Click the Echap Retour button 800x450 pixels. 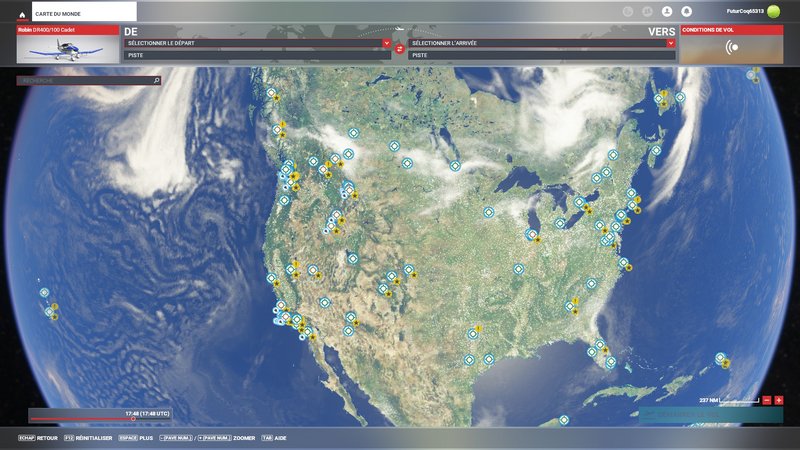pyautogui.click(x=38, y=438)
